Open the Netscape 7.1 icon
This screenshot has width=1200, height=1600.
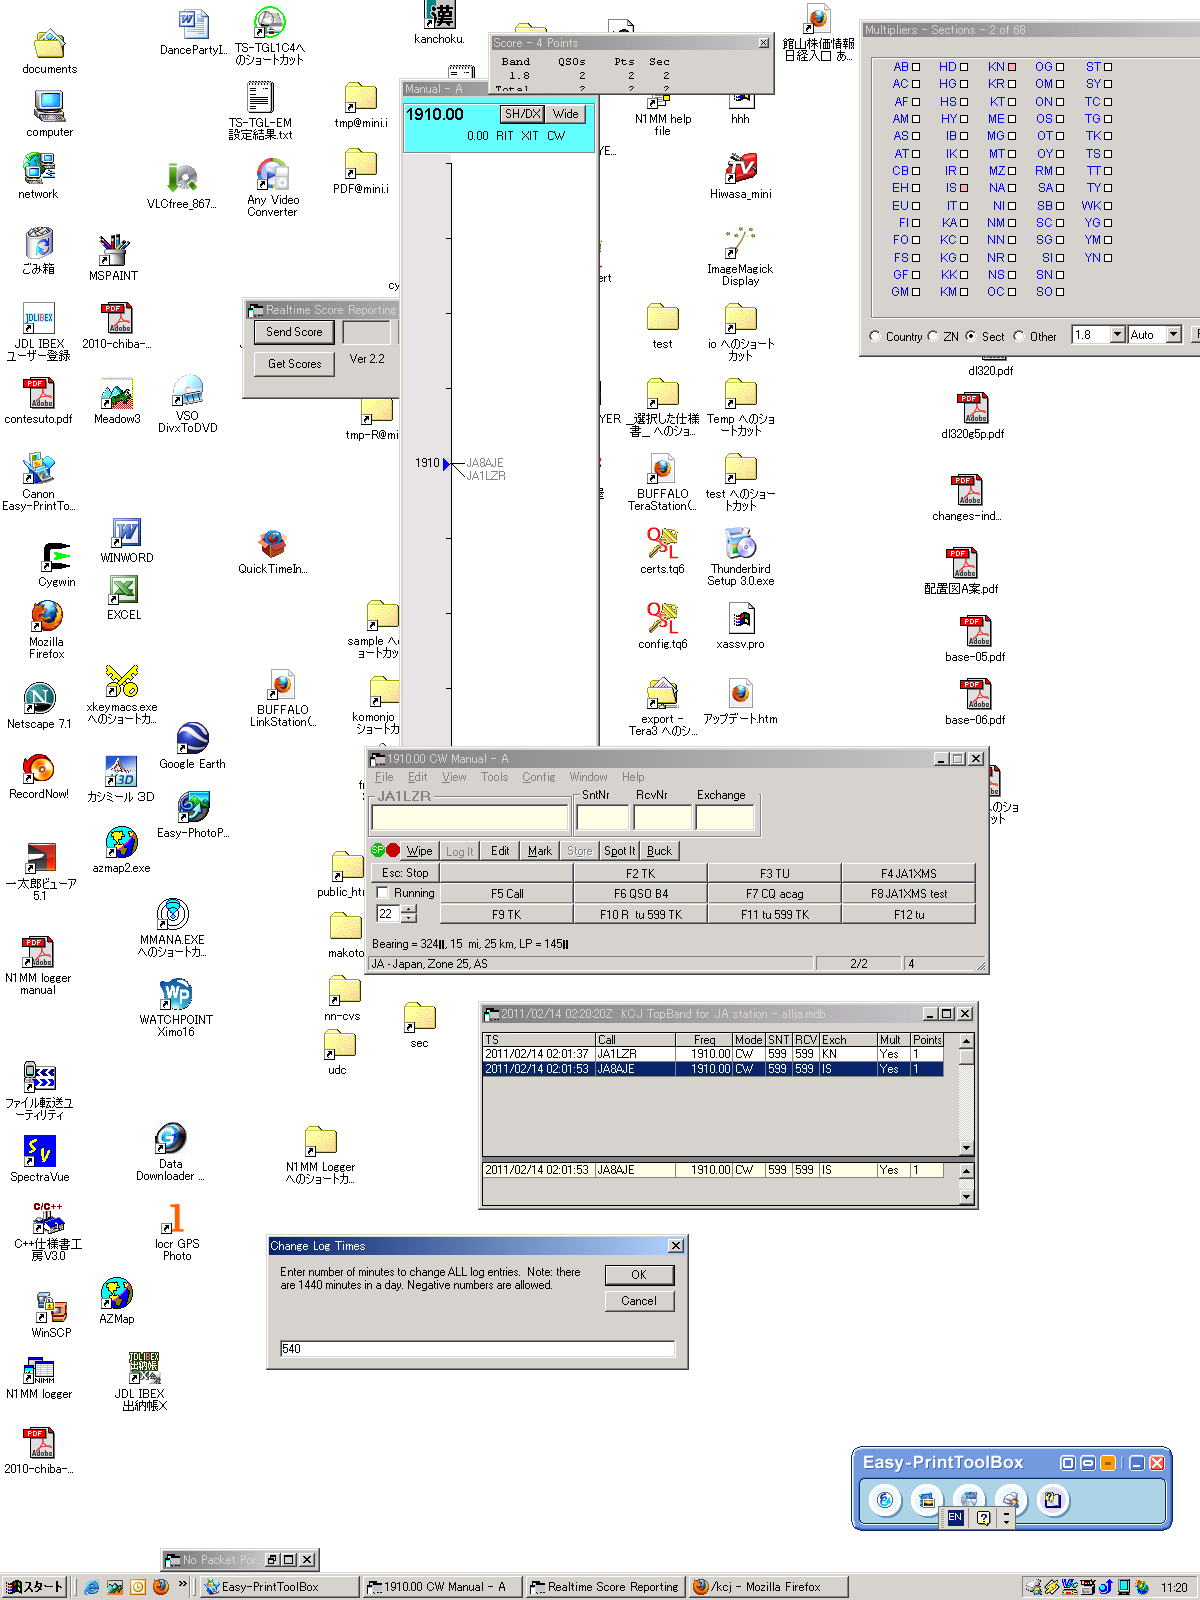[39, 698]
